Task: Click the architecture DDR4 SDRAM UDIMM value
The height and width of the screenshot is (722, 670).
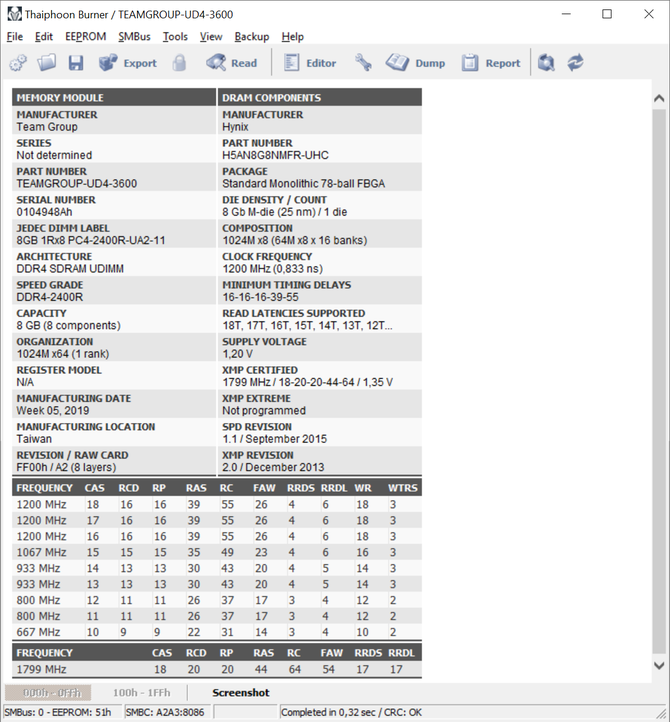Action: coord(70,268)
